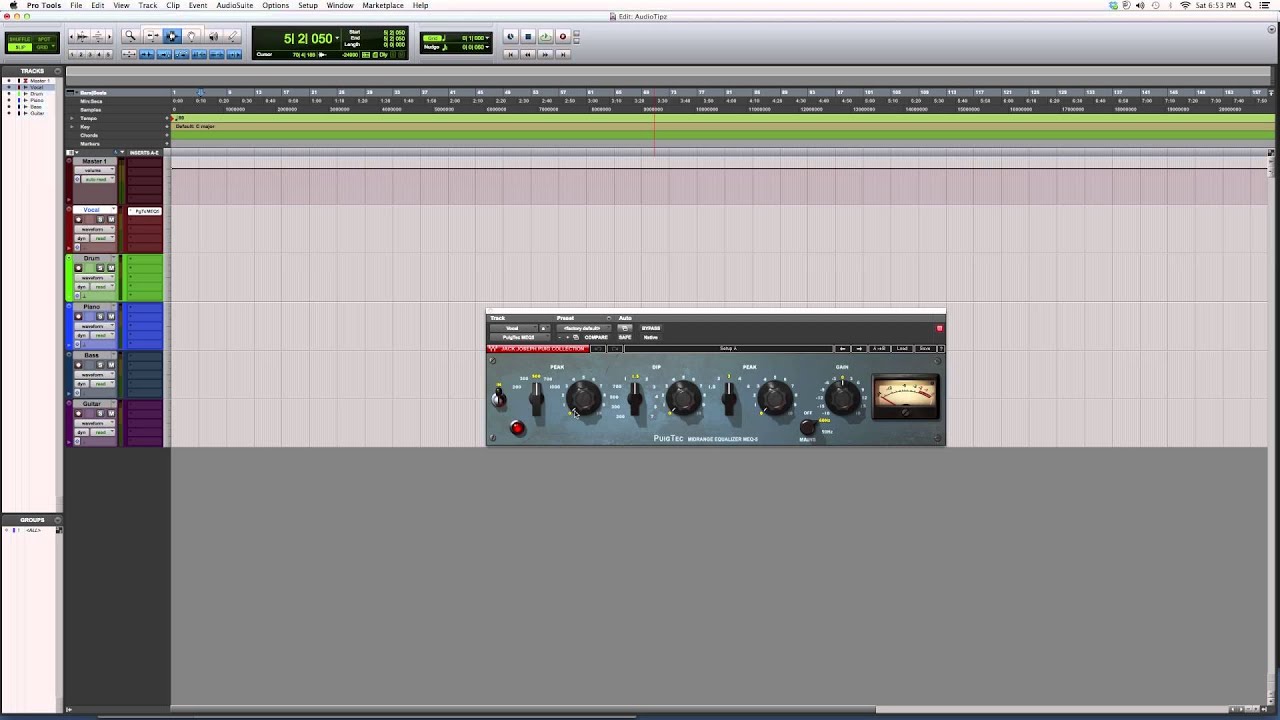Adjust the DIP gain knob
The width and height of the screenshot is (1280, 720).
click(x=684, y=397)
